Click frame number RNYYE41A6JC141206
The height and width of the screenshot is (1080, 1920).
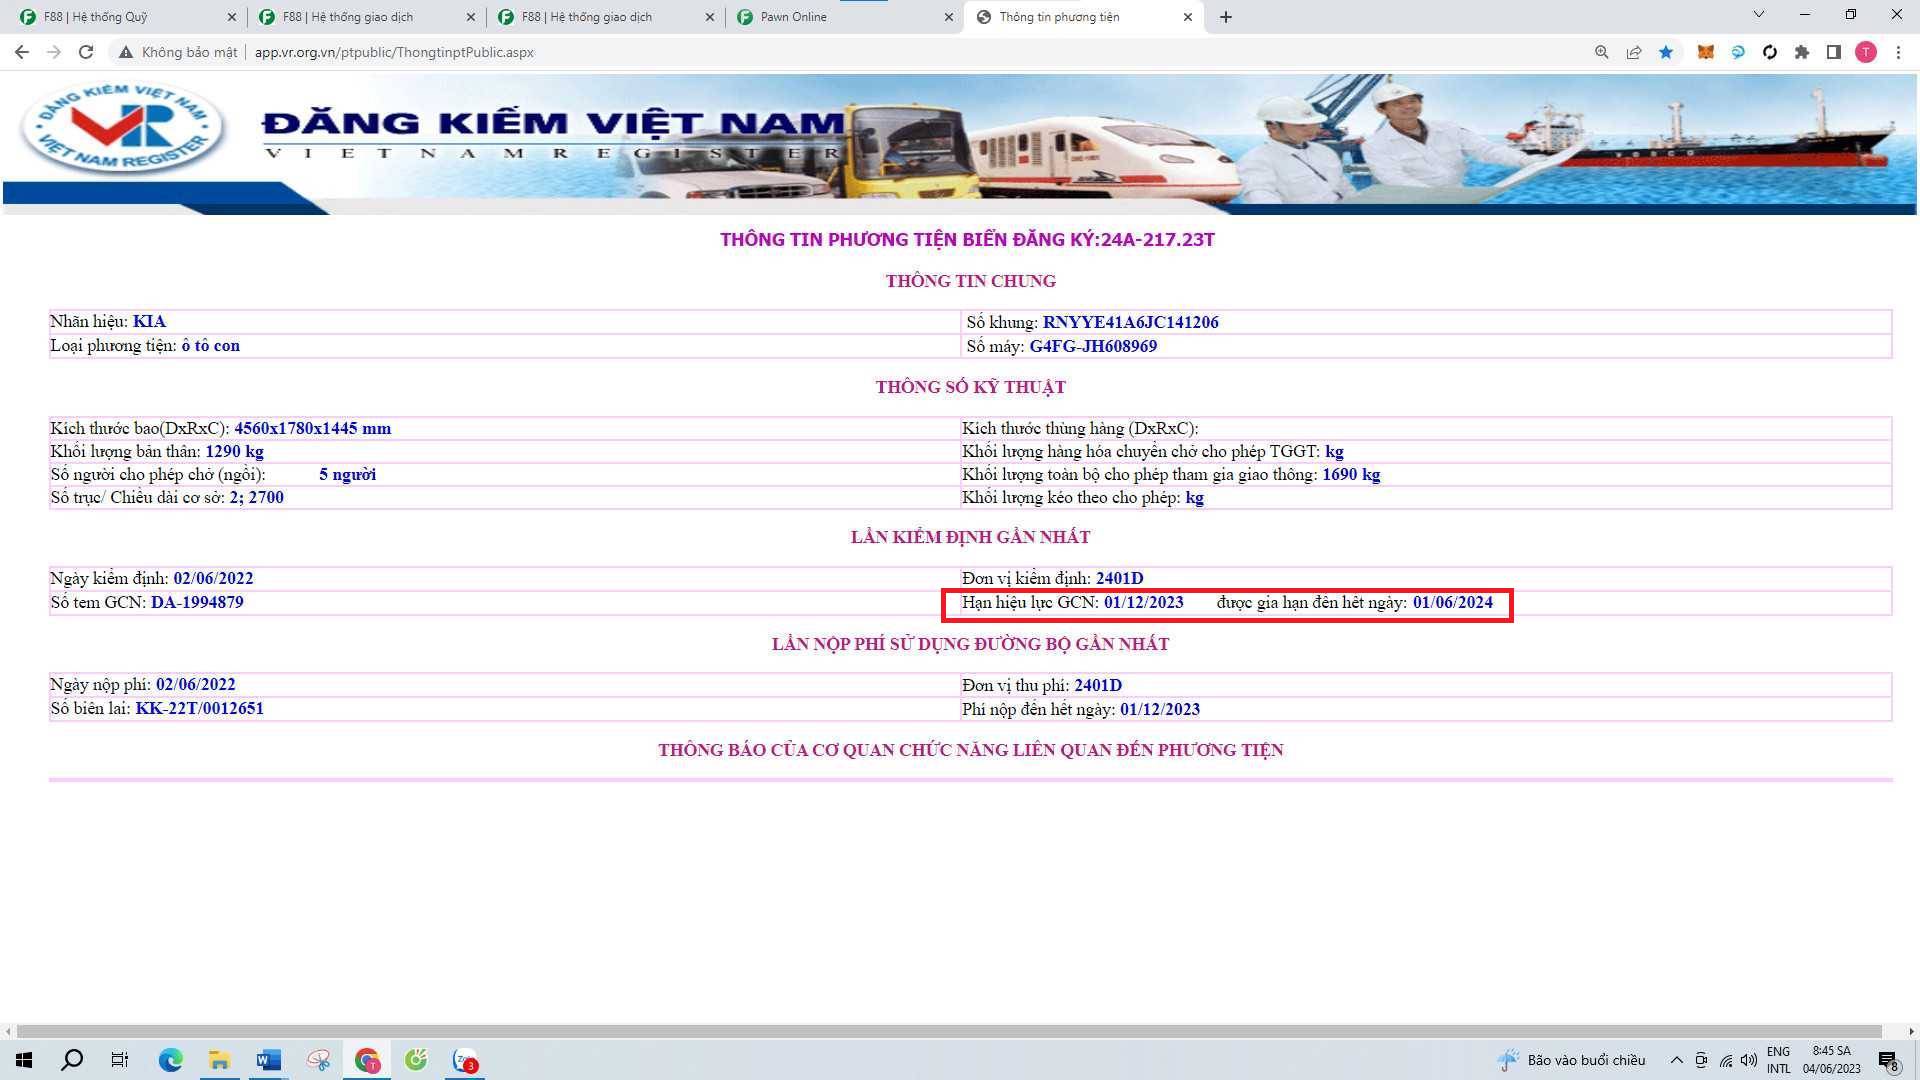(1130, 322)
